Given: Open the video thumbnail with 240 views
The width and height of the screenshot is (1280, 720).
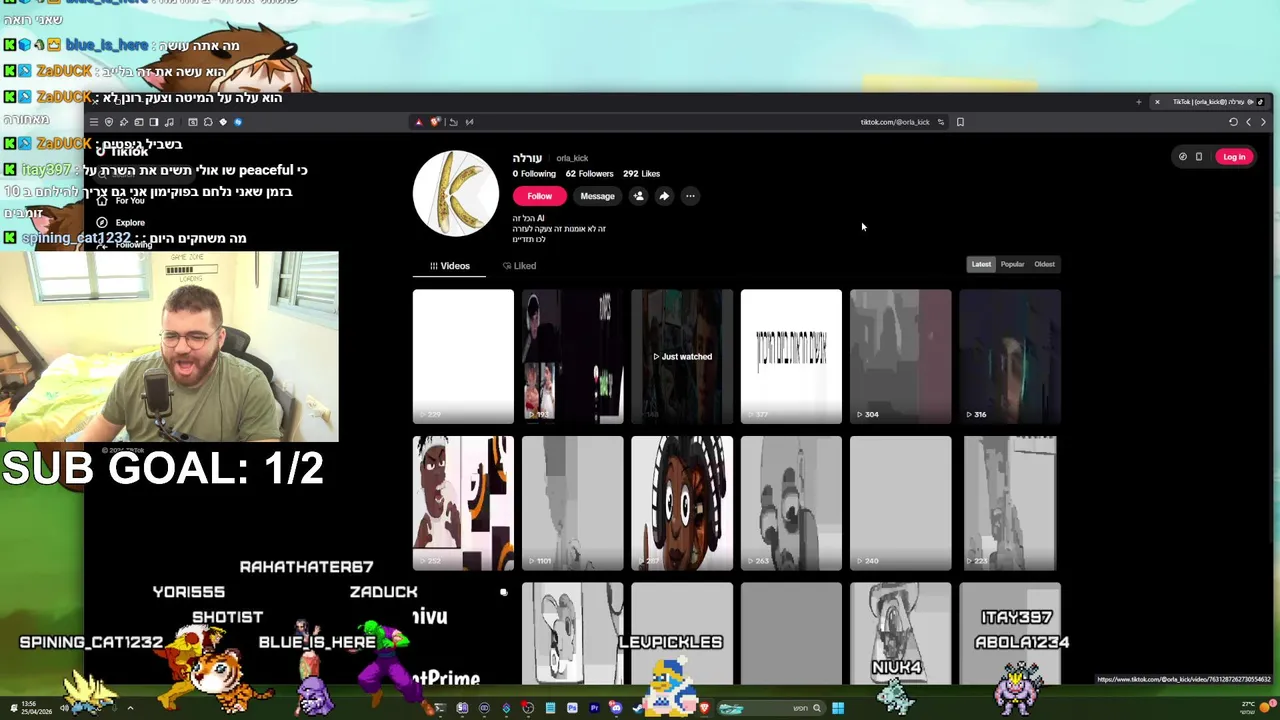Looking at the screenshot, I should click(900, 503).
